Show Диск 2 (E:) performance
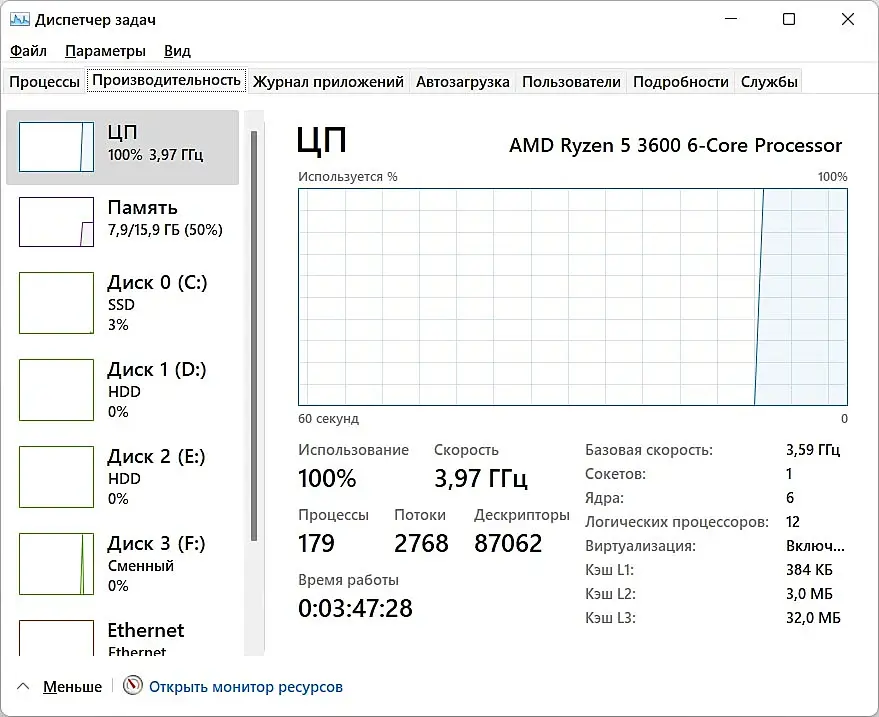 point(56,477)
